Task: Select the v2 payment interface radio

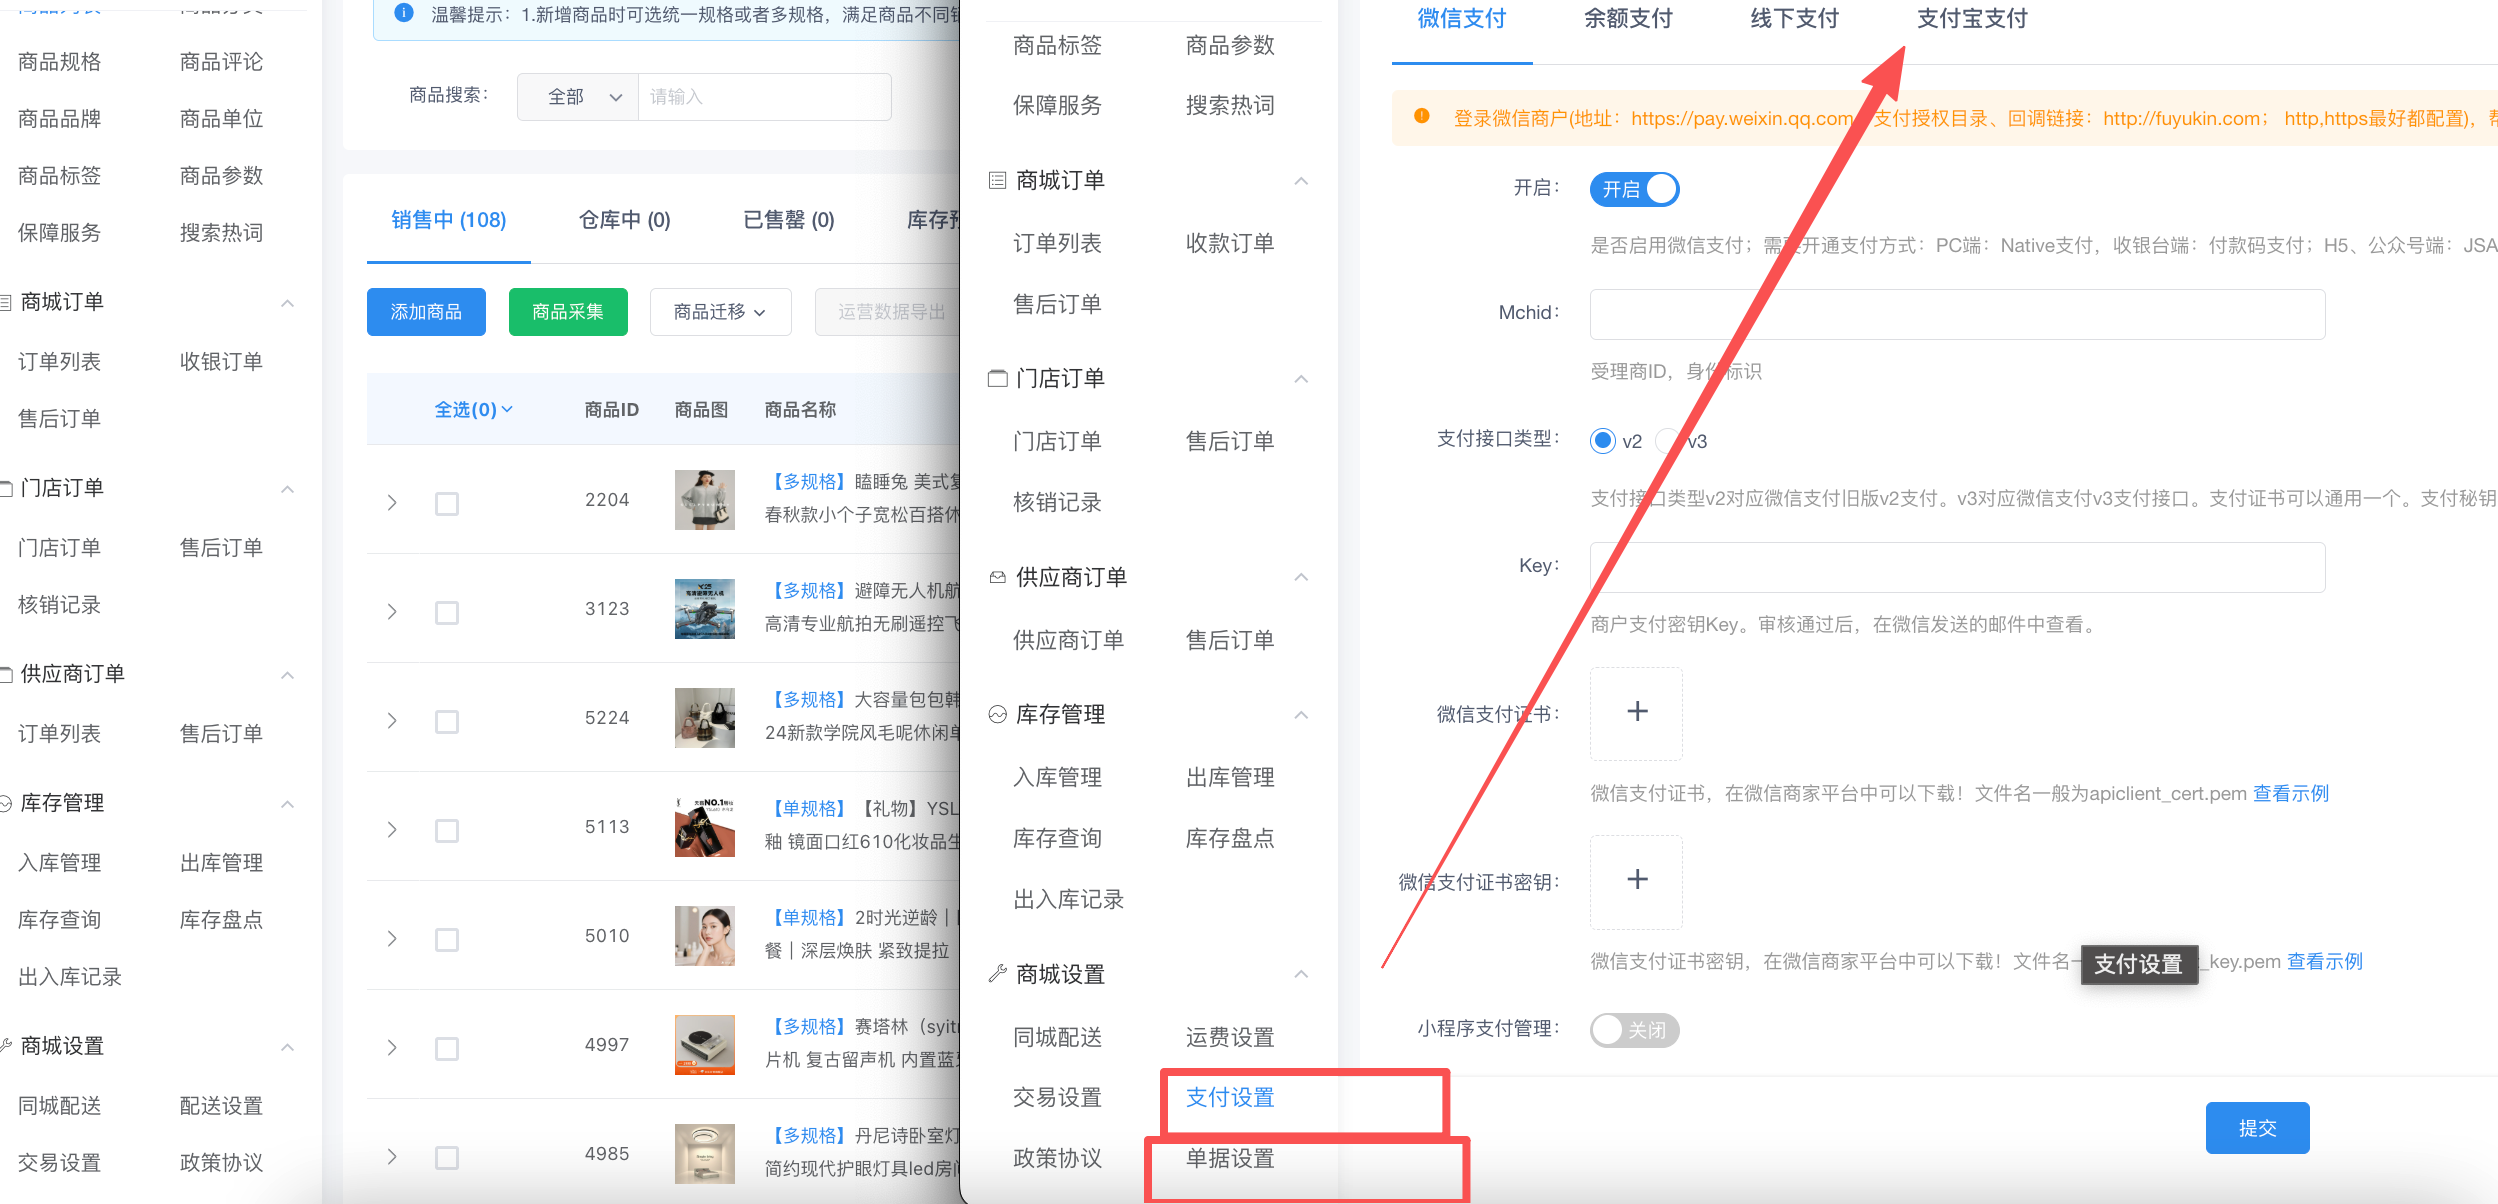Action: pos(1602,441)
